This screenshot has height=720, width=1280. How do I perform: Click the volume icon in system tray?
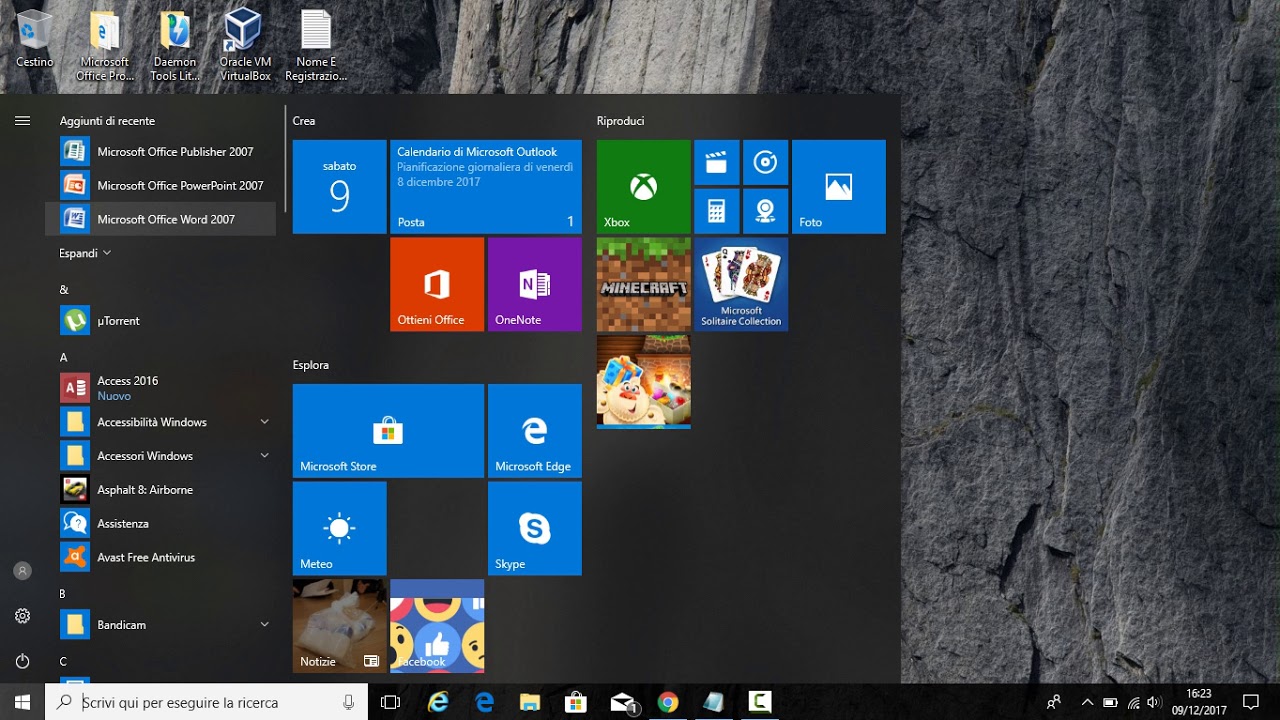click(1155, 702)
